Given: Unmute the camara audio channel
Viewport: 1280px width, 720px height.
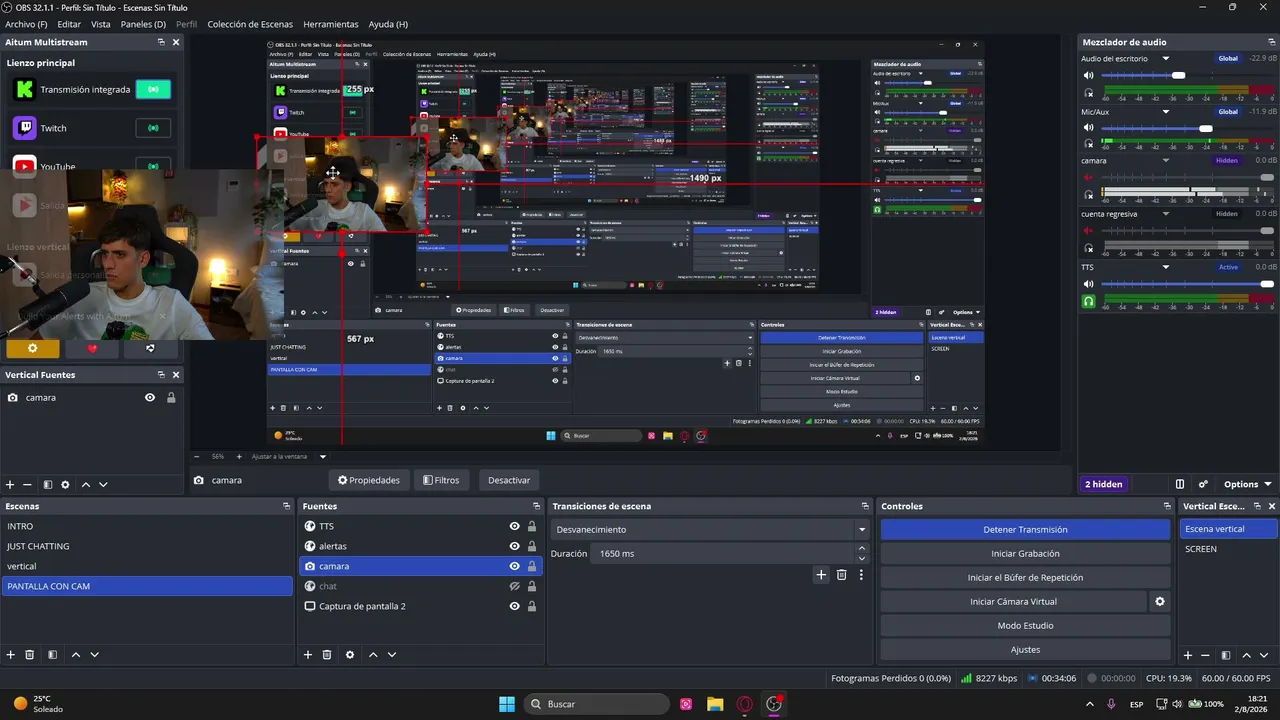Looking at the screenshot, I should click(1089, 177).
